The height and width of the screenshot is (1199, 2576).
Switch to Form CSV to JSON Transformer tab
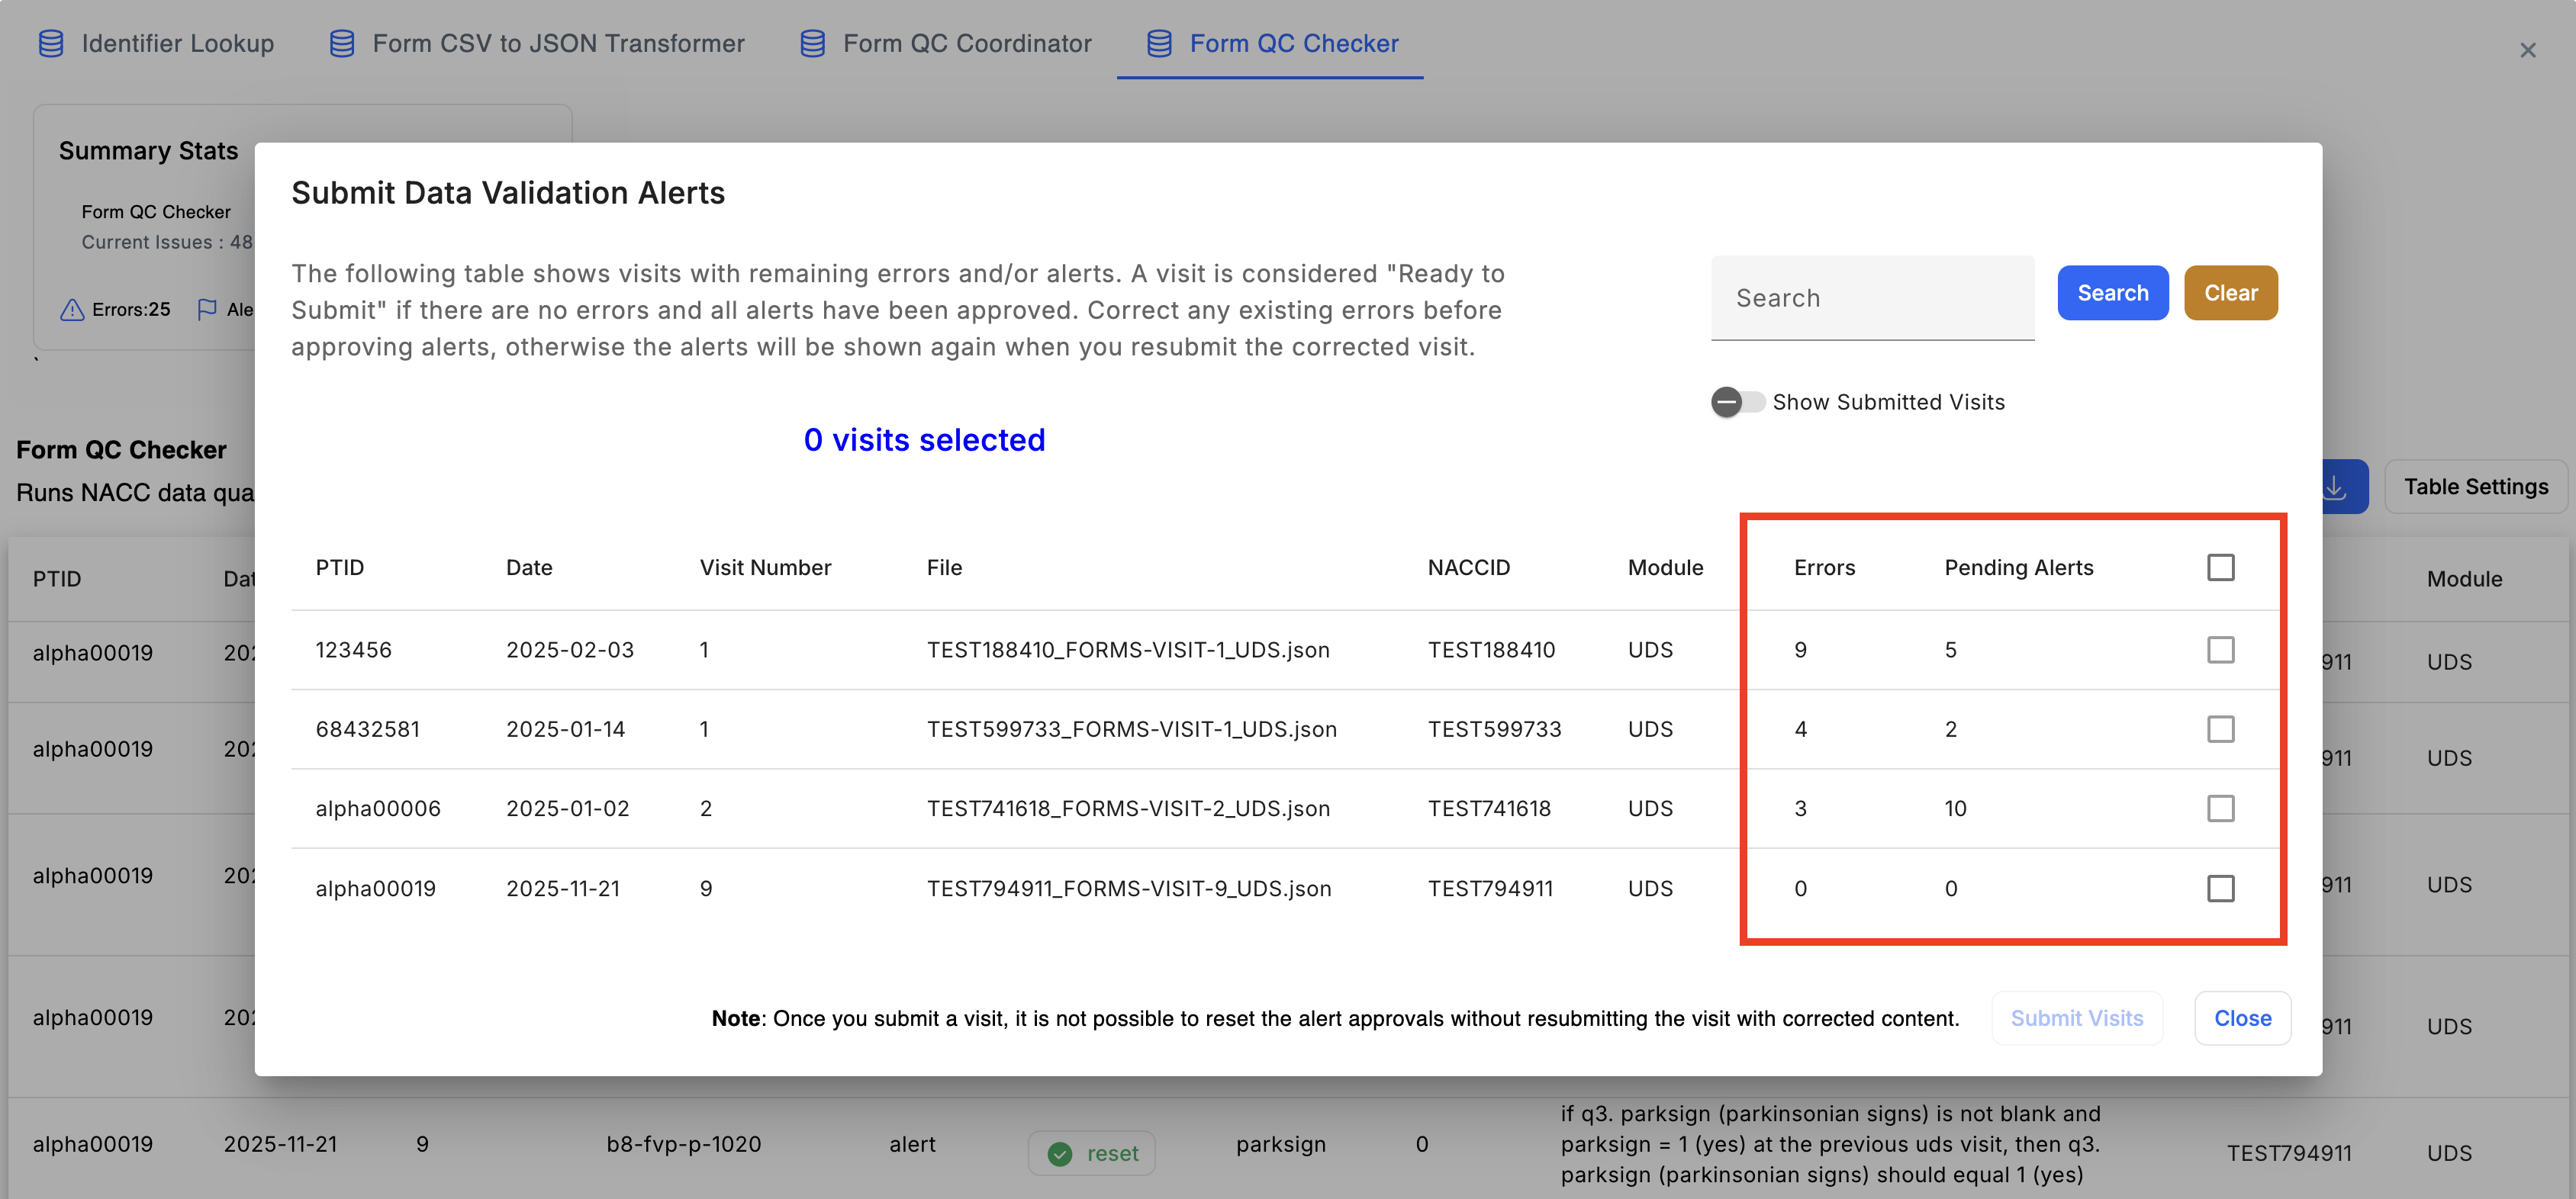pos(537,43)
